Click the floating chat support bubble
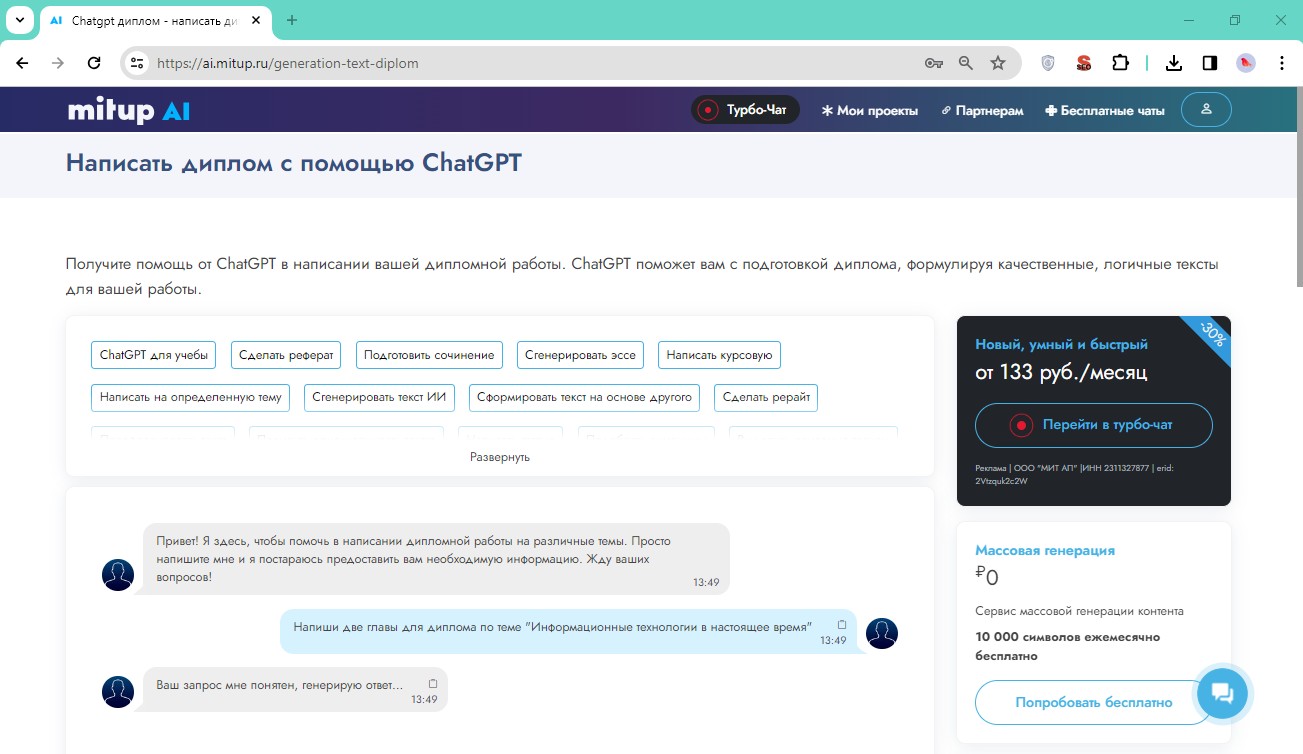 (x=1221, y=692)
